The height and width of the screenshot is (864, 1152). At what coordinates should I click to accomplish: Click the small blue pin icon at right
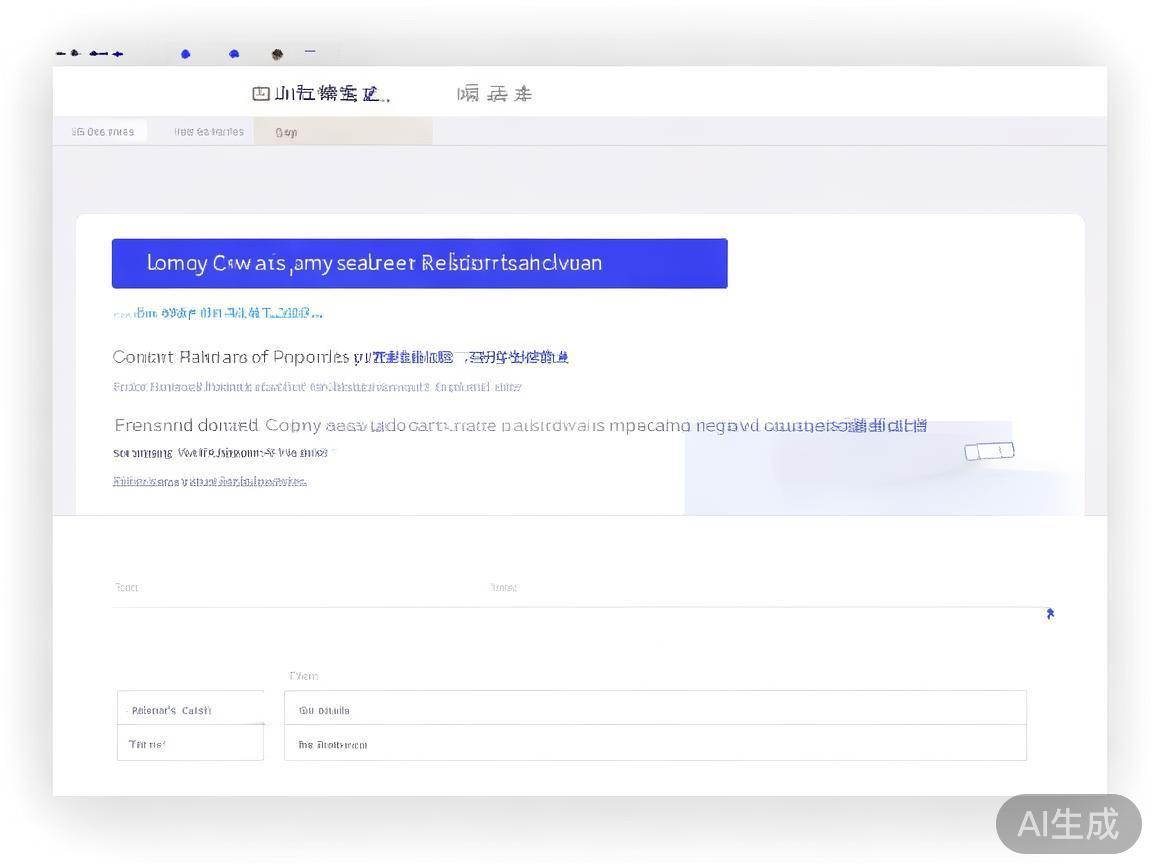pyautogui.click(x=1050, y=613)
